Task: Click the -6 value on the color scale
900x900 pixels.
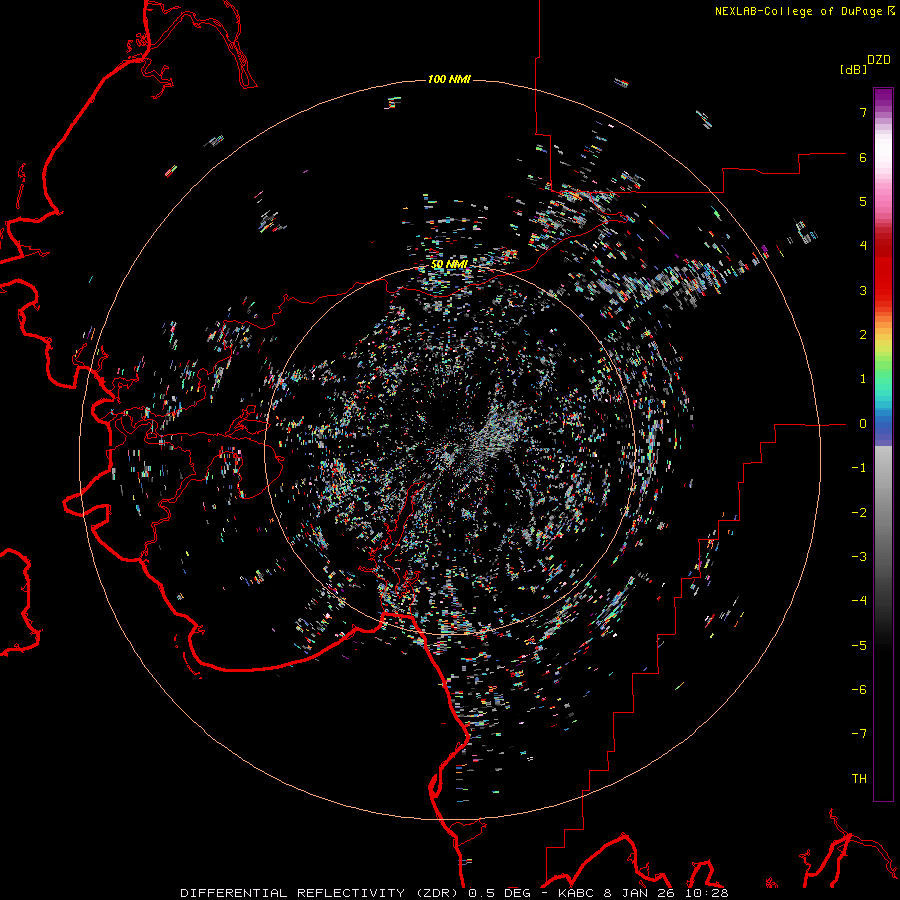Action: coord(859,690)
